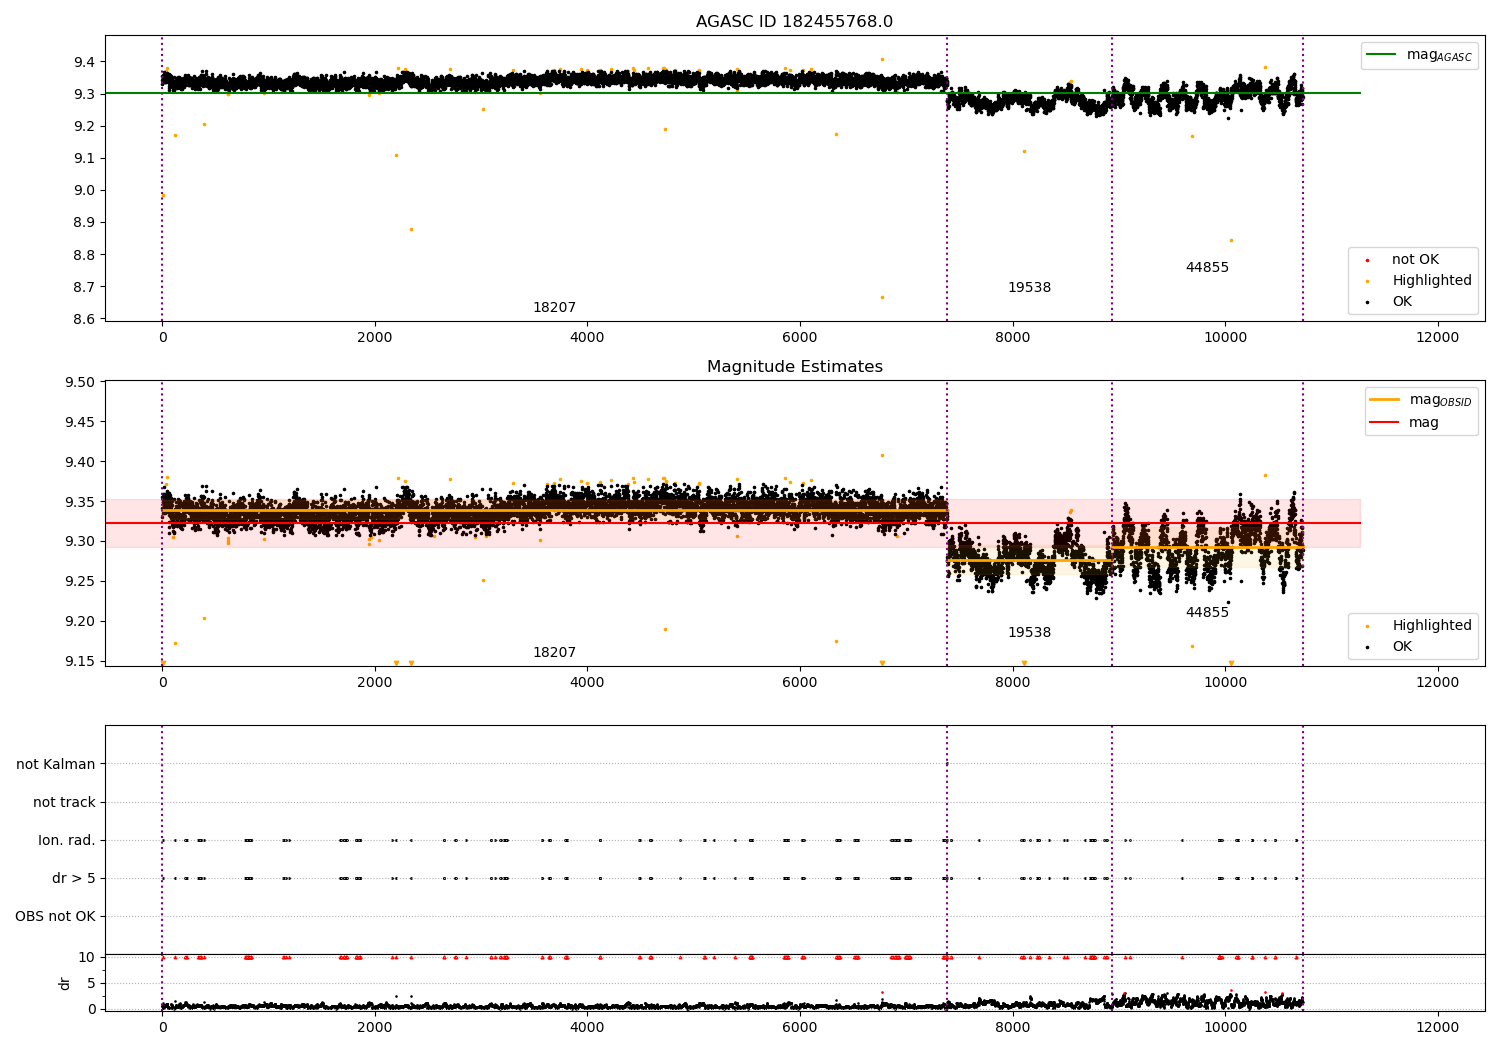Click y-axis tick 9.4 in AGASC plot
1500x1050 pixels.
click(x=84, y=62)
